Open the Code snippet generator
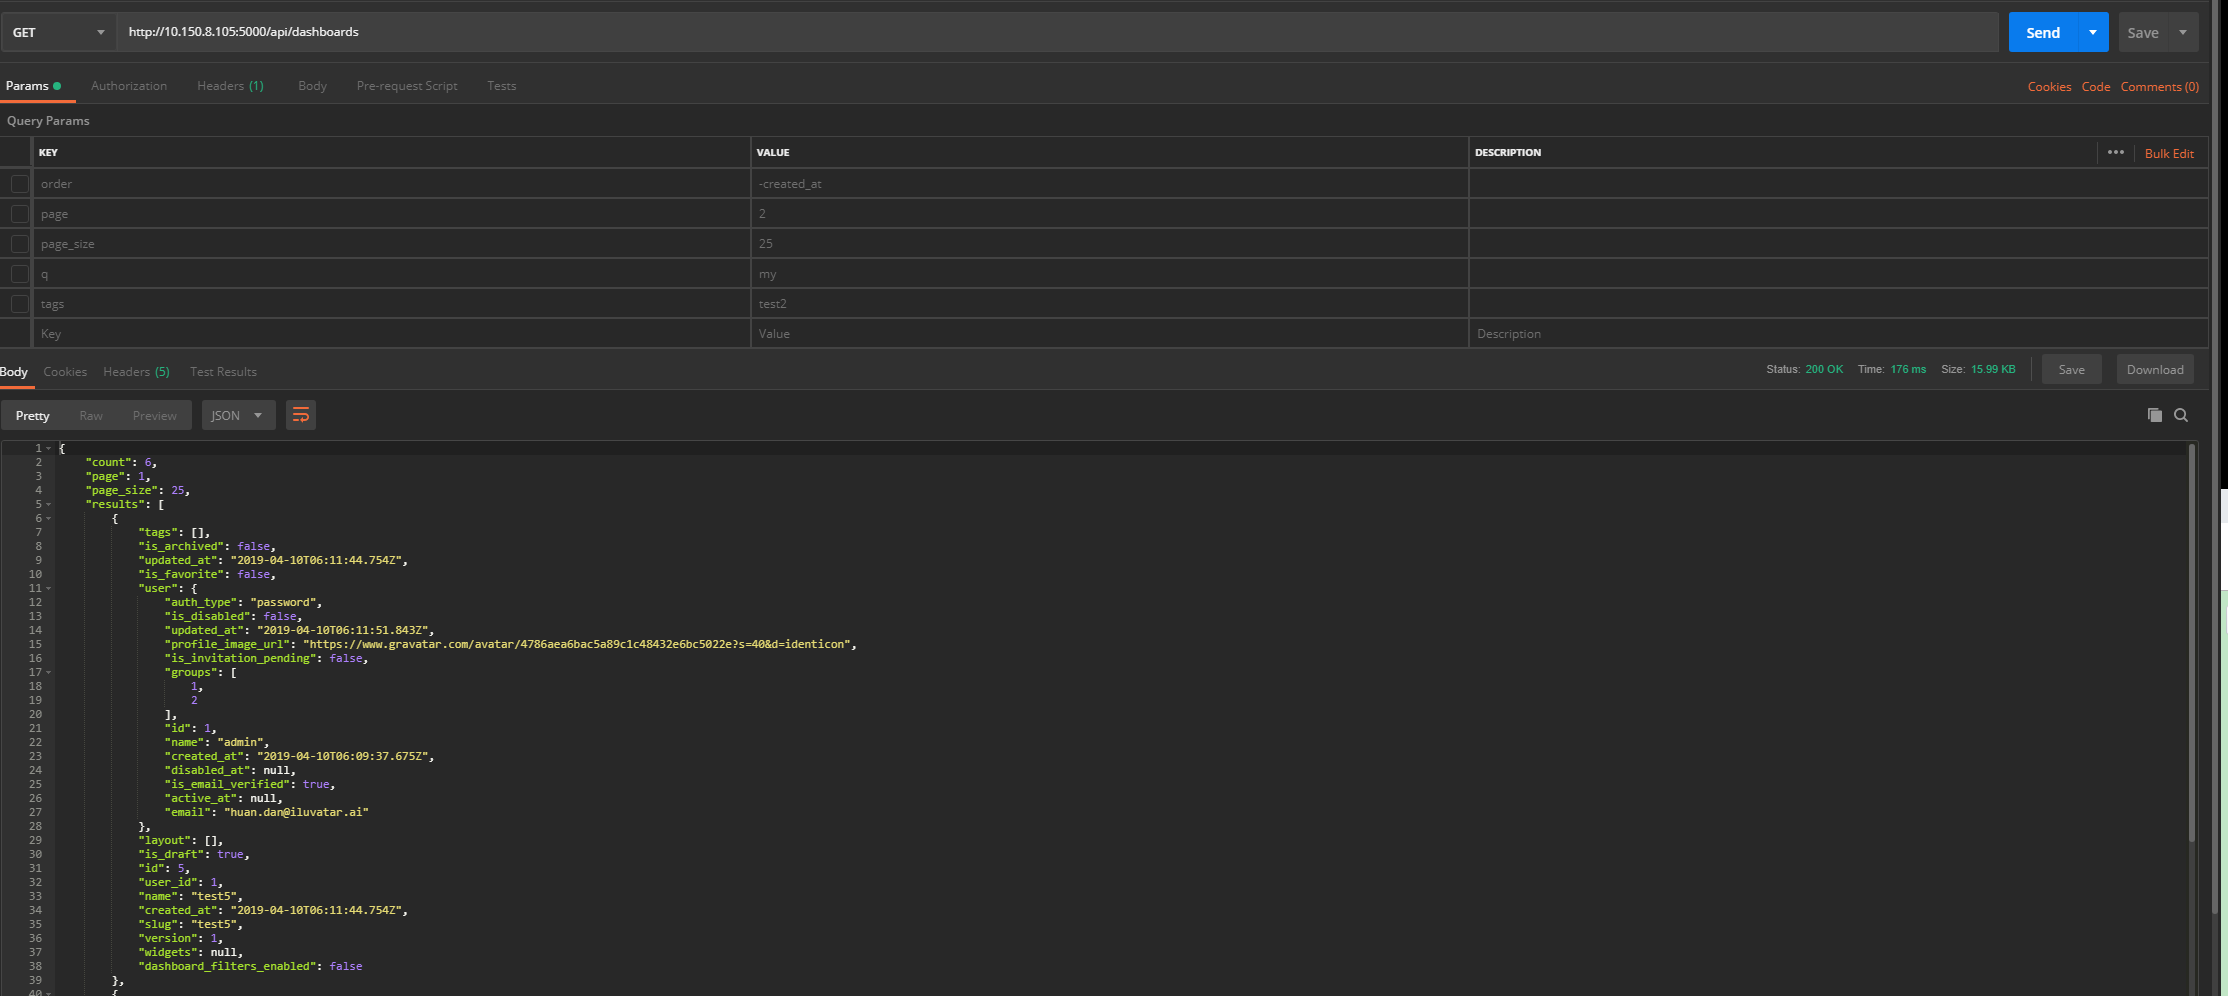Screen dimensions: 2228x996 [x=2095, y=86]
